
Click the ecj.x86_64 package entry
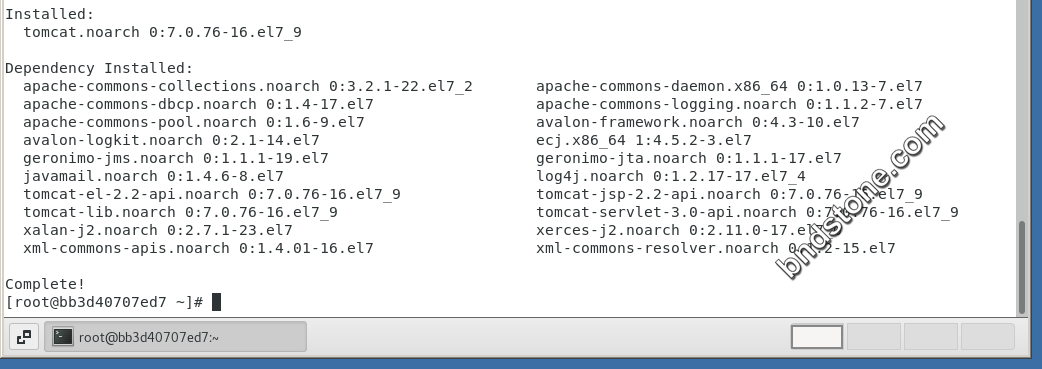pyautogui.click(x=643, y=140)
